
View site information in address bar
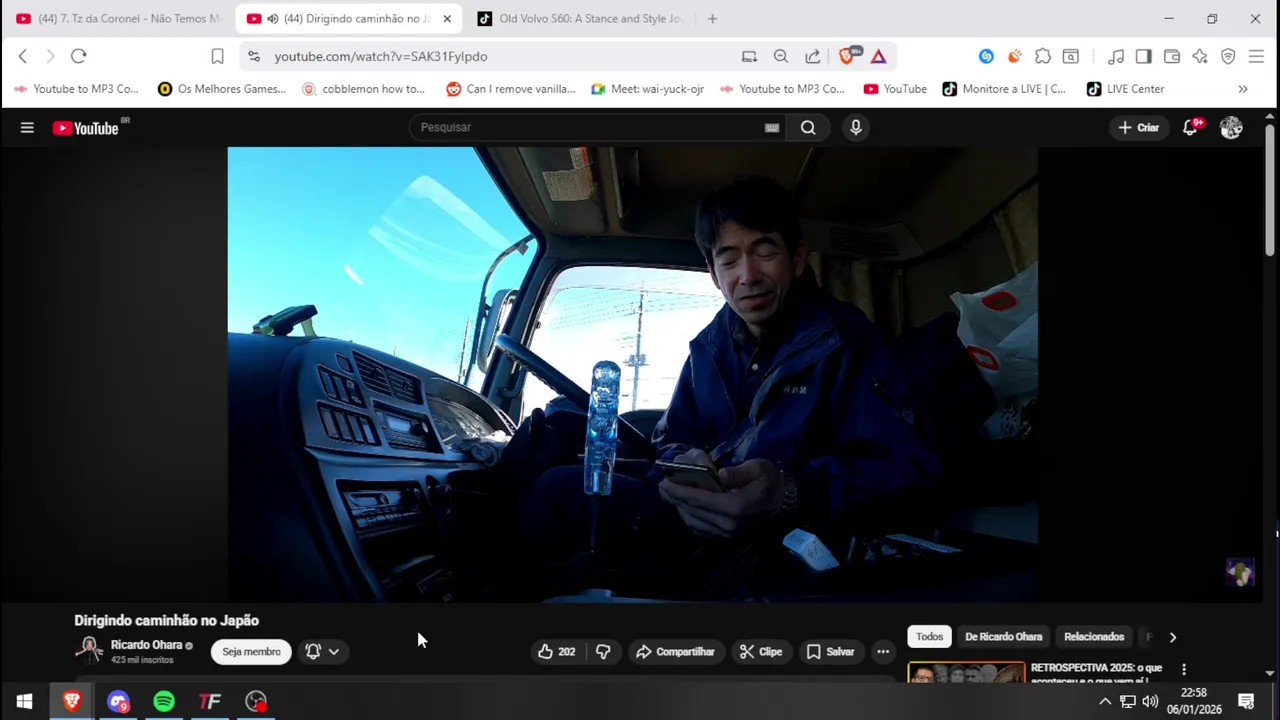coord(254,56)
